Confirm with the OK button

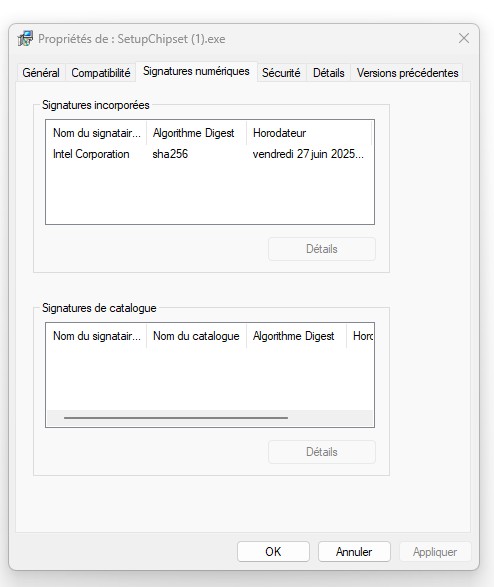(x=273, y=551)
